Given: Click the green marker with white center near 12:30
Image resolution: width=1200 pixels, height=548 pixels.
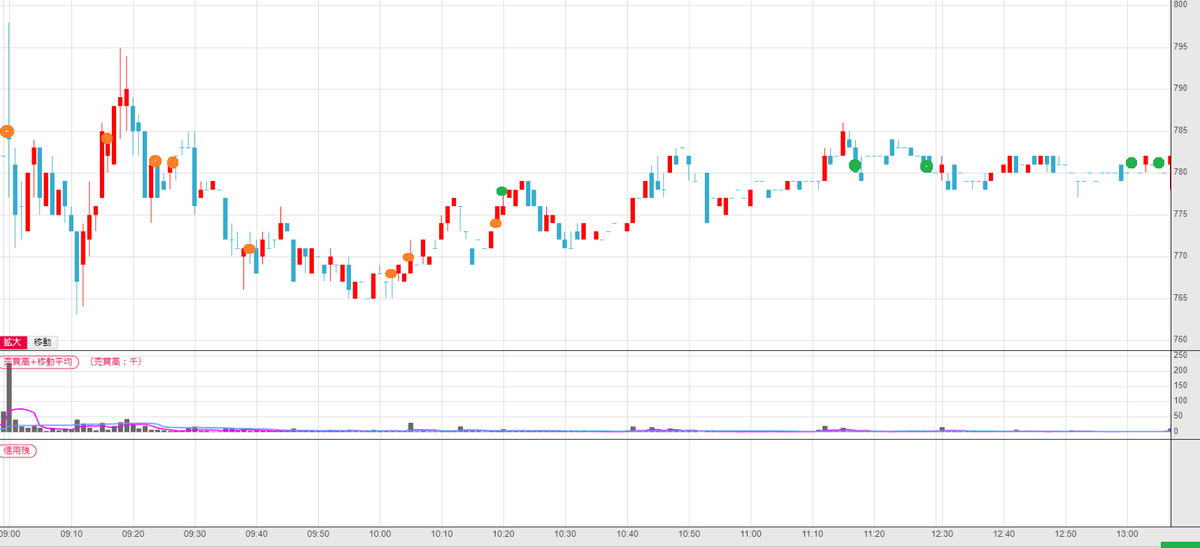Looking at the screenshot, I should (x=926, y=166).
